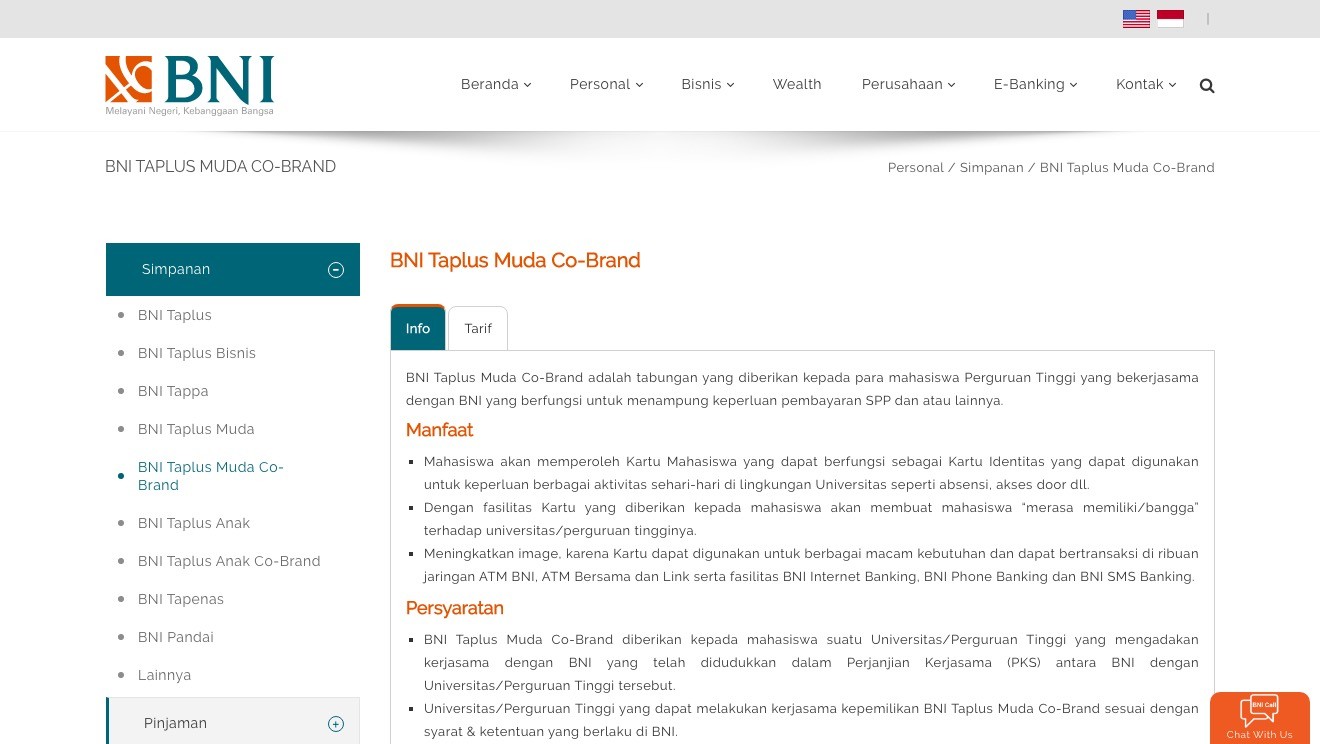This screenshot has height=744, width=1320.
Task: Click BNI Taplus Muda Co-Brand sidebar link
Action: coord(211,476)
